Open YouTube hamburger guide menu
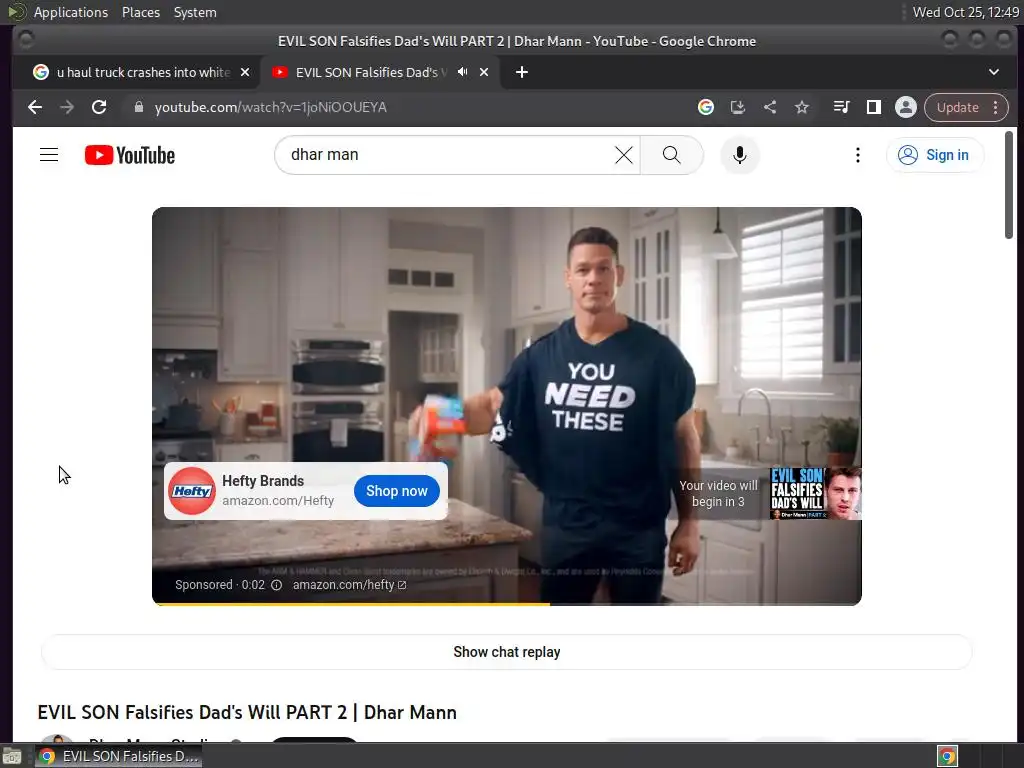 (49, 155)
